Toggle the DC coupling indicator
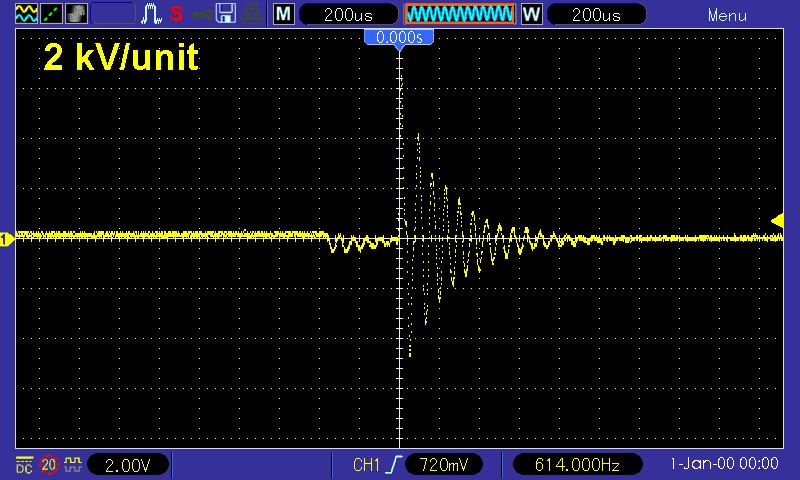Image resolution: width=800 pixels, height=480 pixels. (24, 464)
